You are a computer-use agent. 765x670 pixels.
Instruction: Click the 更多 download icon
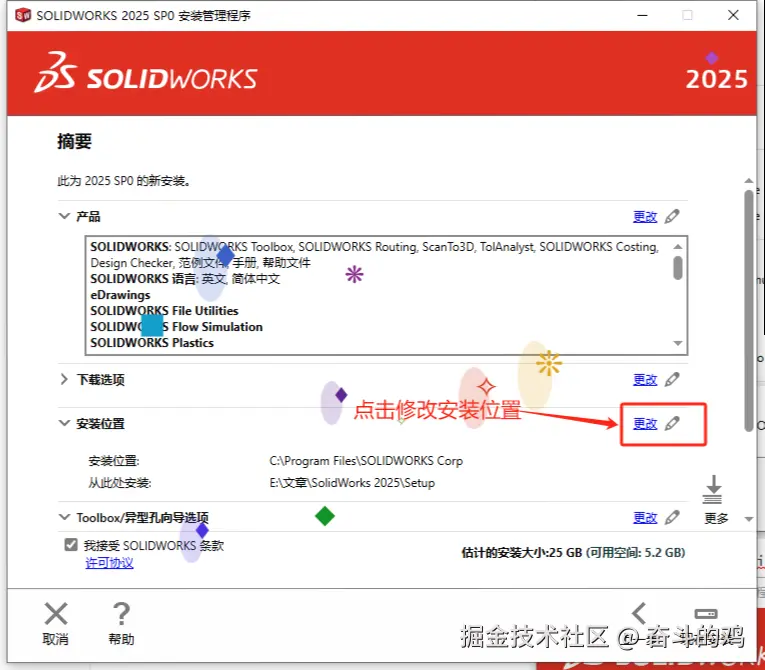coord(712,489)
